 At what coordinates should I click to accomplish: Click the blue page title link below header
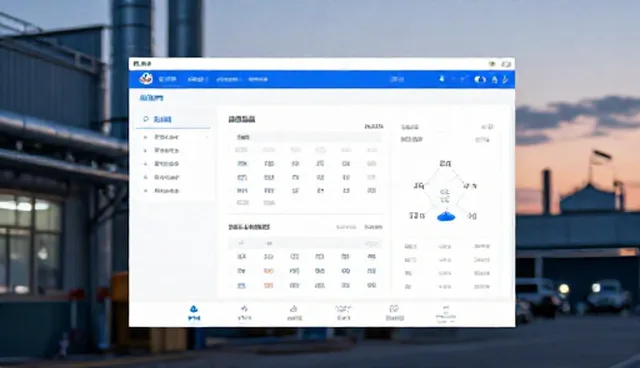[x=151, y=98]
